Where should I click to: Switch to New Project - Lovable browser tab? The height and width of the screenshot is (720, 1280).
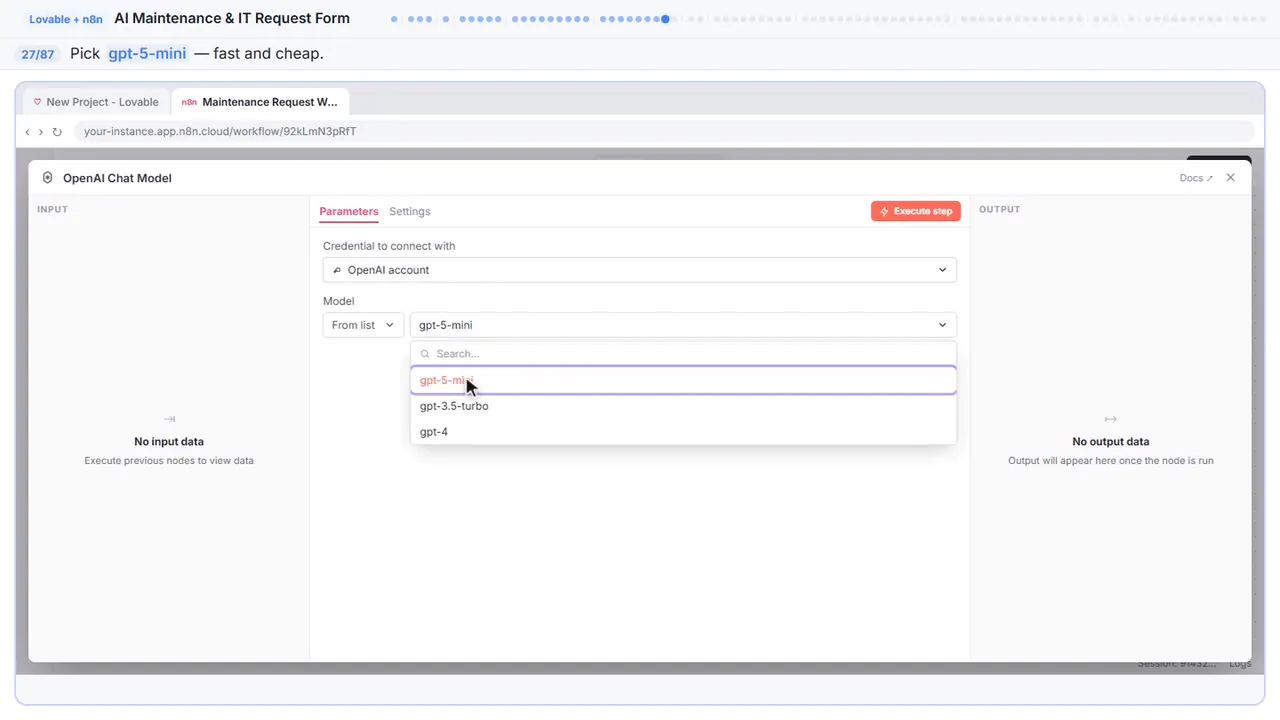pyautogui.click(x=97, y=102)
